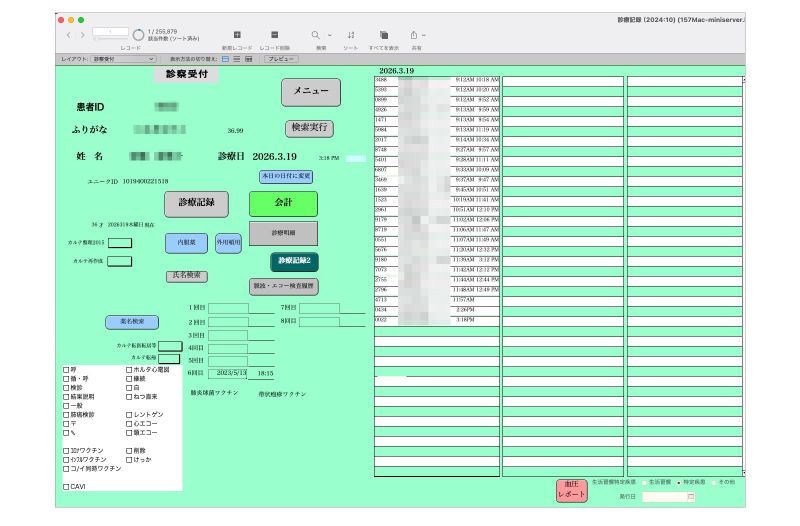Expand the 共有 (share) dropdown arrow
This screenshot has width=800, height=526.
point(424,35)
